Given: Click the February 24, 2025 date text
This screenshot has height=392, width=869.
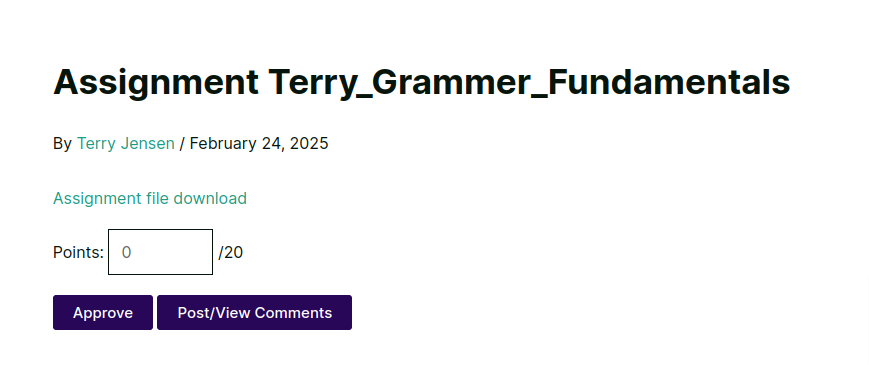Looking at the screenshot, I should [x=259, y=144].
